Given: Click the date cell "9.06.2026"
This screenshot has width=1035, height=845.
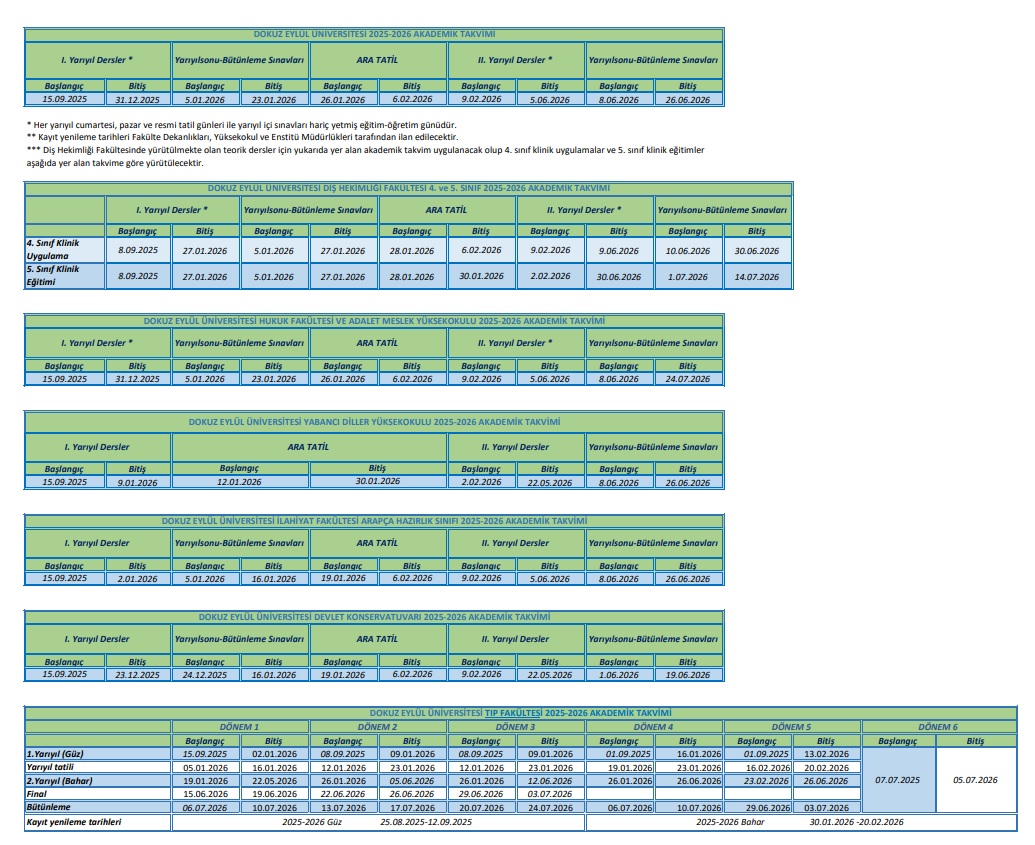Looking at the screenshot, I should [618, 251].
